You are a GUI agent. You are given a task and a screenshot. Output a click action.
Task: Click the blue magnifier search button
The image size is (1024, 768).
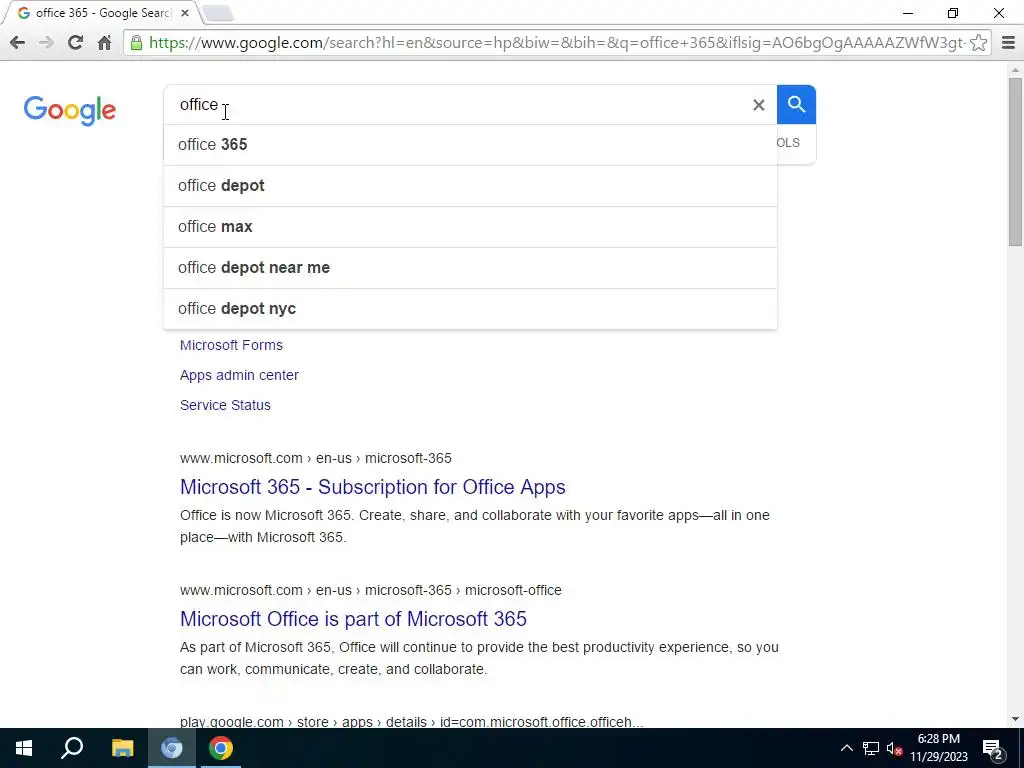[796, 104]
